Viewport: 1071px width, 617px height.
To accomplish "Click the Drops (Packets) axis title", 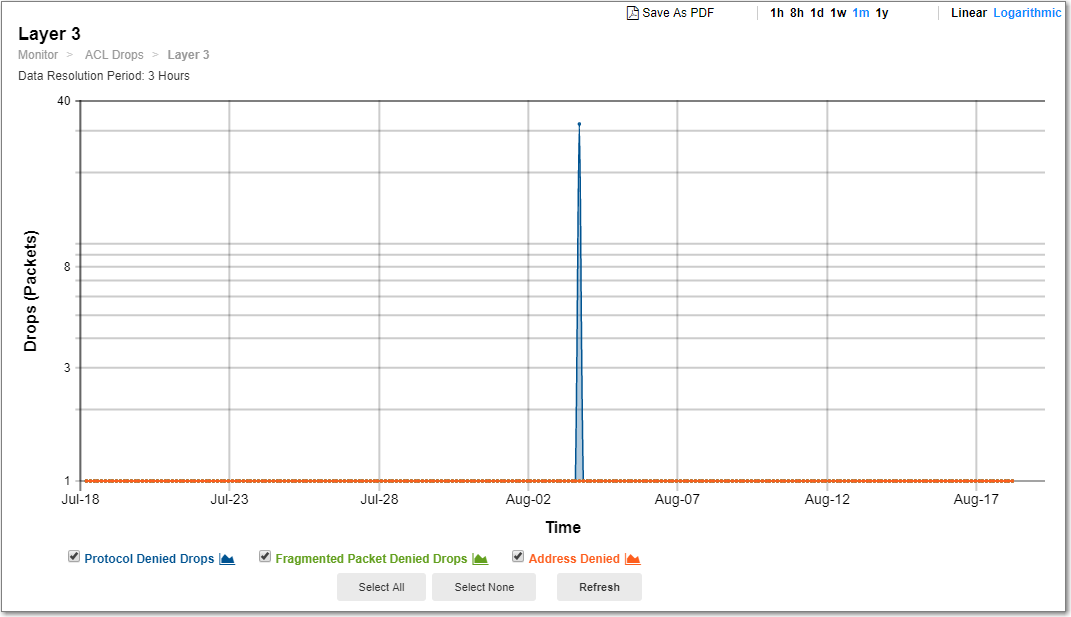I will click(31, 291).
